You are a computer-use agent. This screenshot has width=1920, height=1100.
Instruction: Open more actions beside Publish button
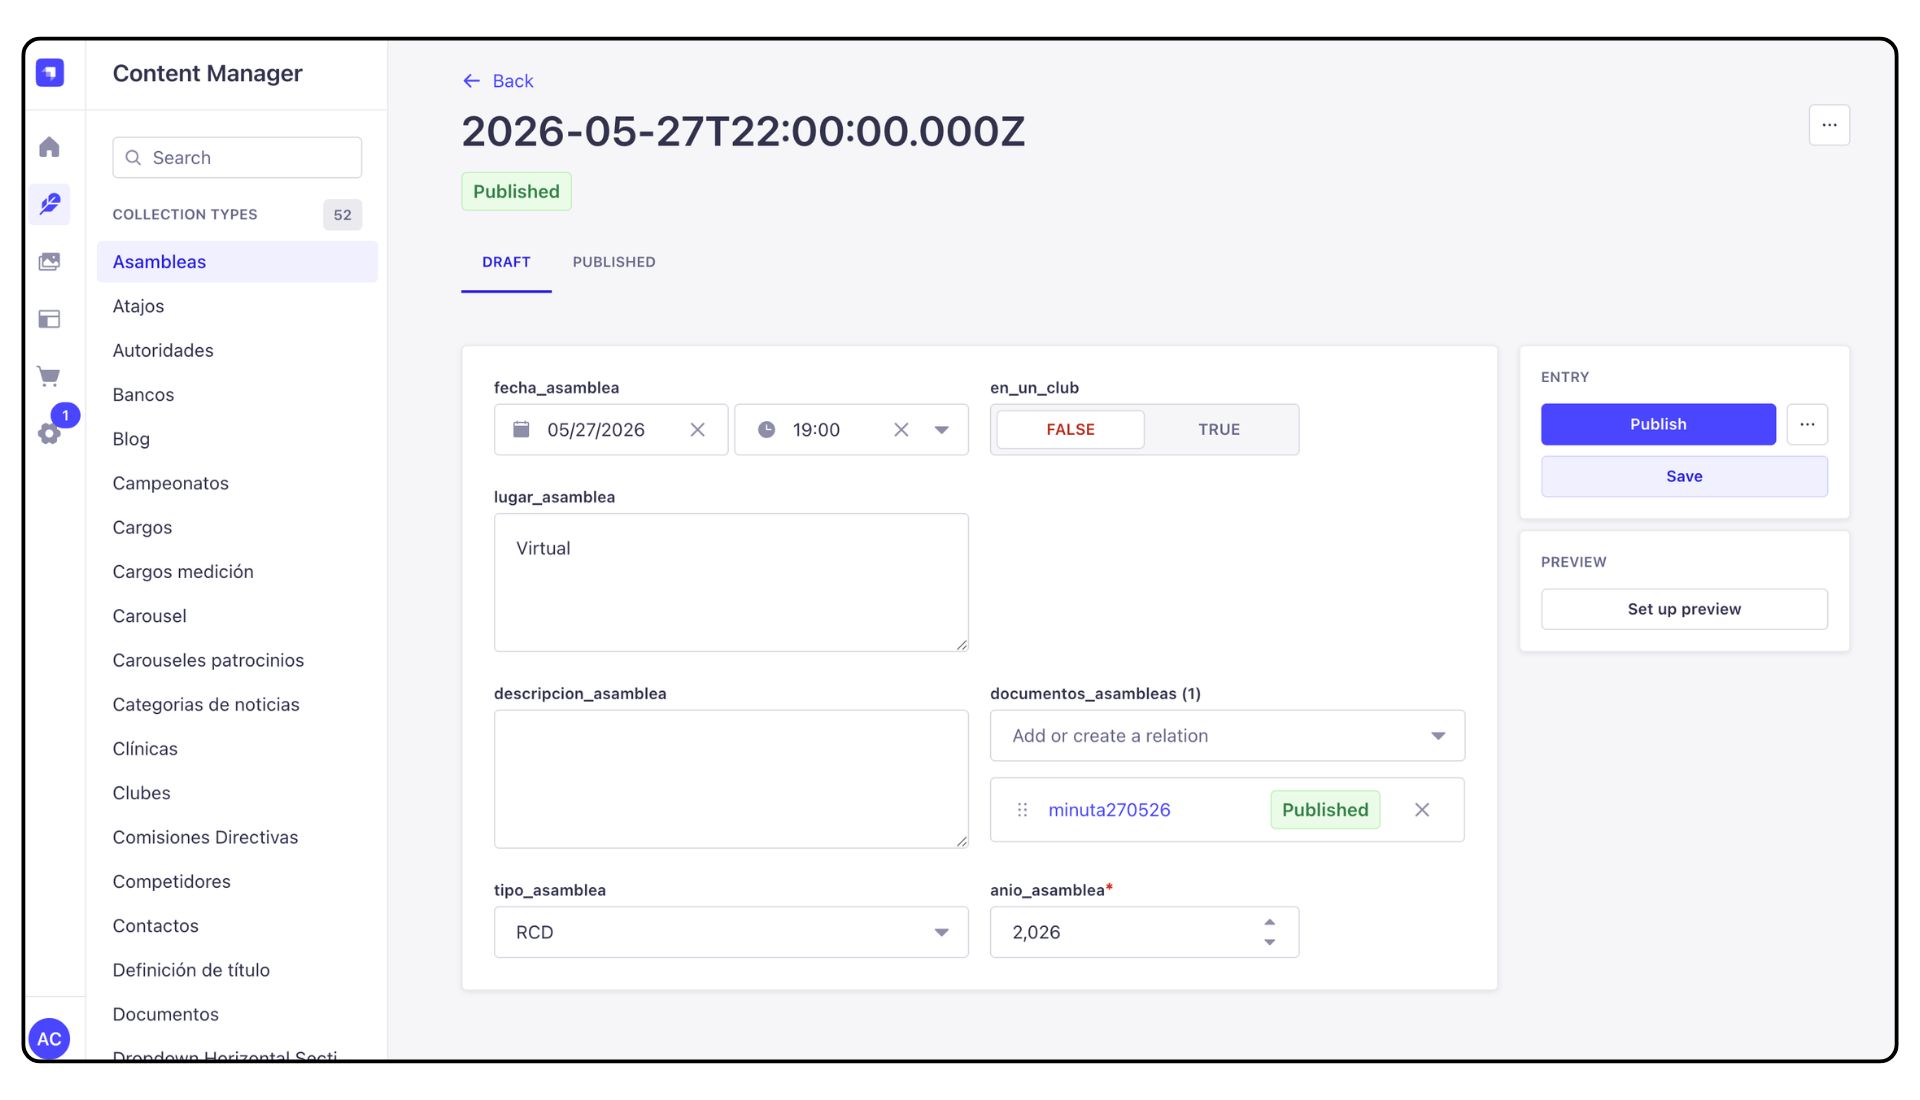pos(1807,424)
